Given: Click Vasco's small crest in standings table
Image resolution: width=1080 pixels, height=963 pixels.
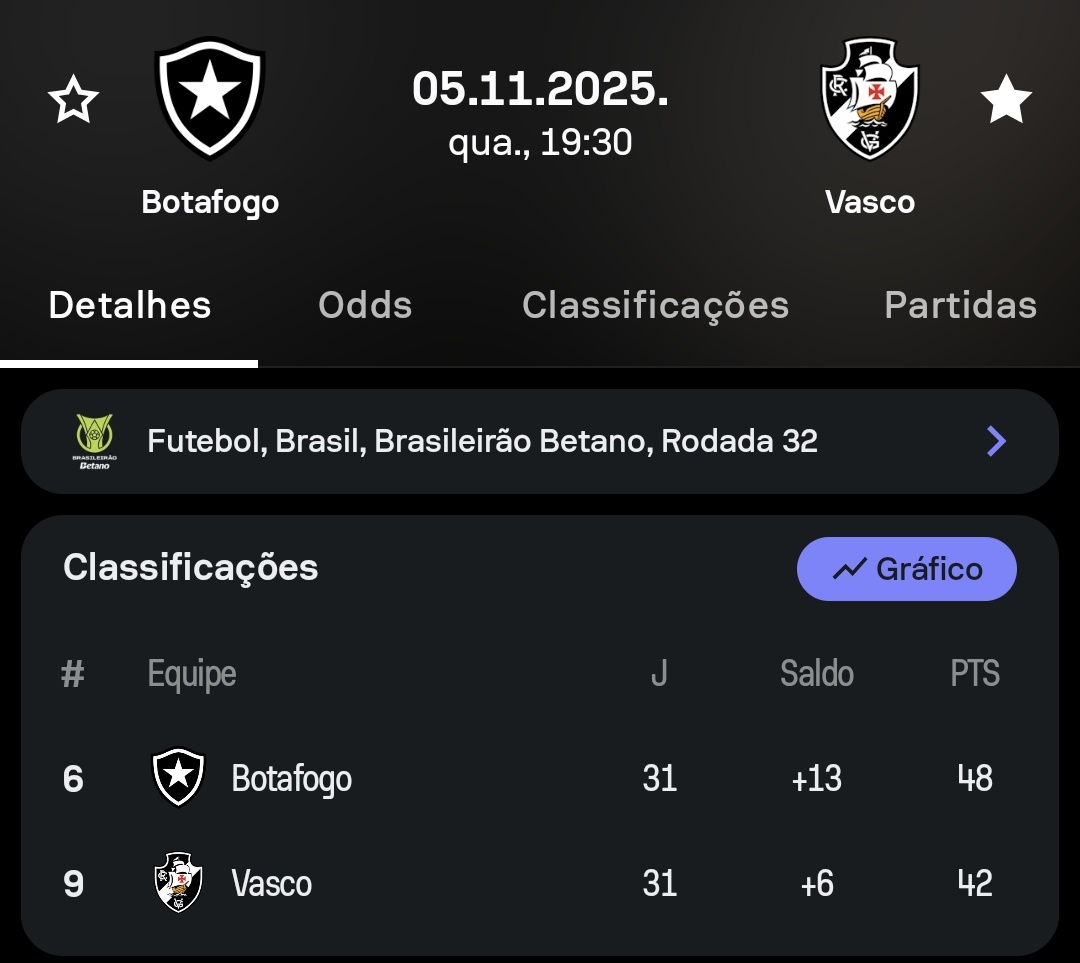Looking at the screenshot, I should pyautogui.click(x=178, y=882).
